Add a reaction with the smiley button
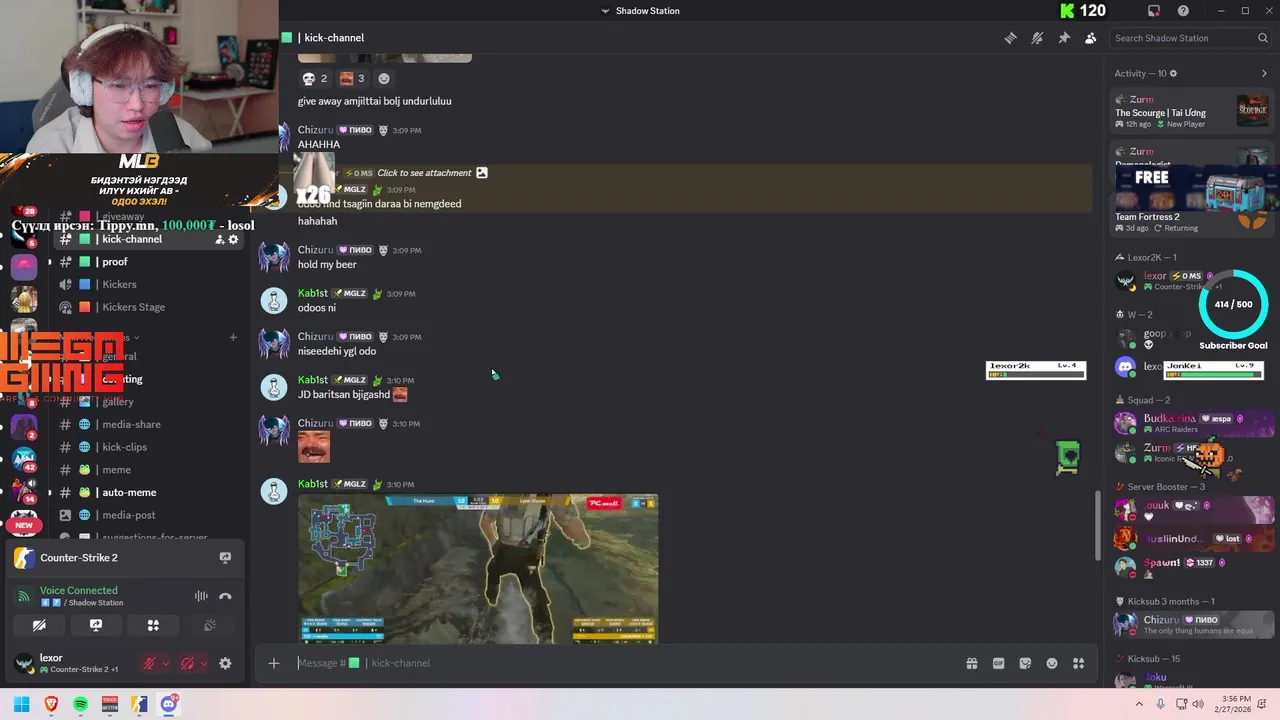Image resolution: width=1280 pixels, height=720 pixels. coord(383,78)
